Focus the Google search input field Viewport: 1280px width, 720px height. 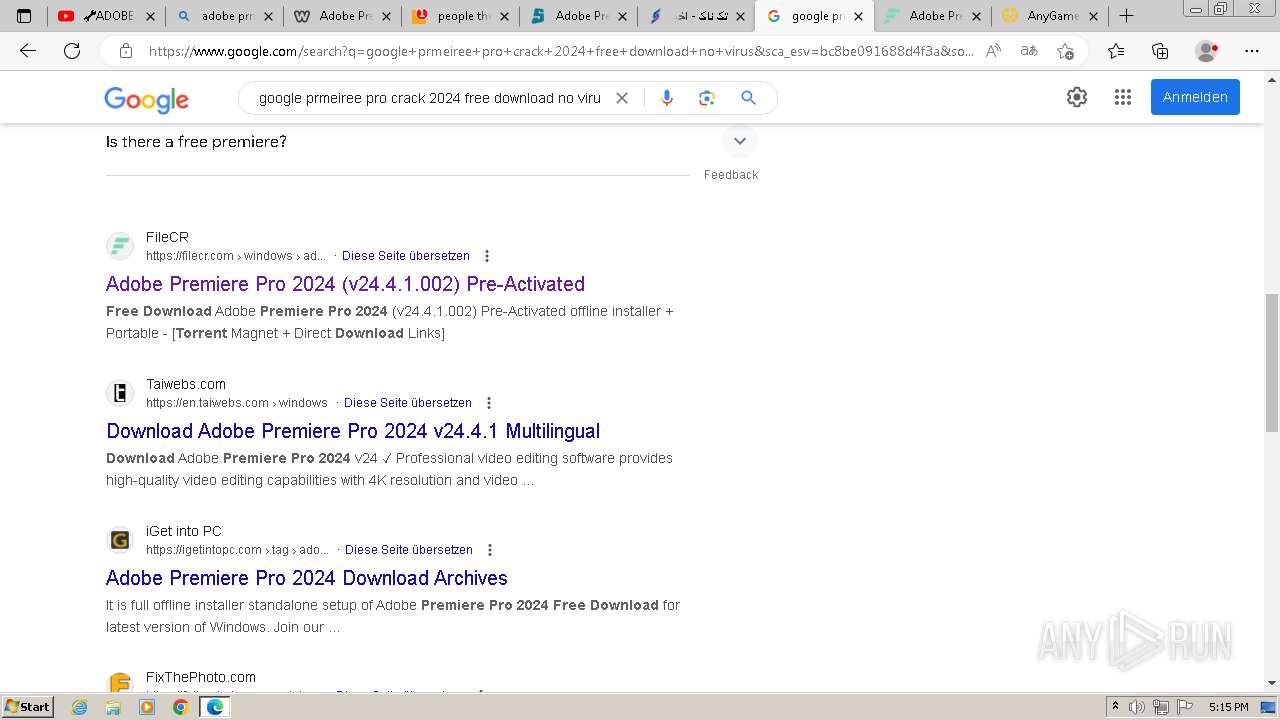point(430,98)
